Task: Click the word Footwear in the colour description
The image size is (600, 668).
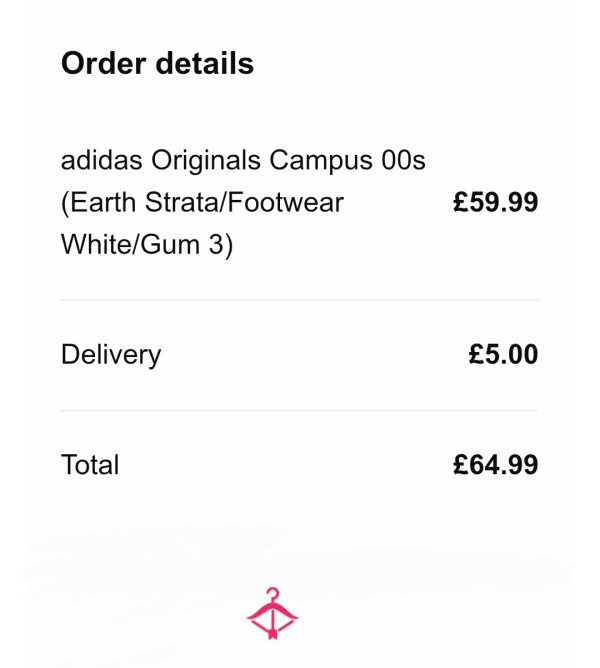Action: point(286,202)
